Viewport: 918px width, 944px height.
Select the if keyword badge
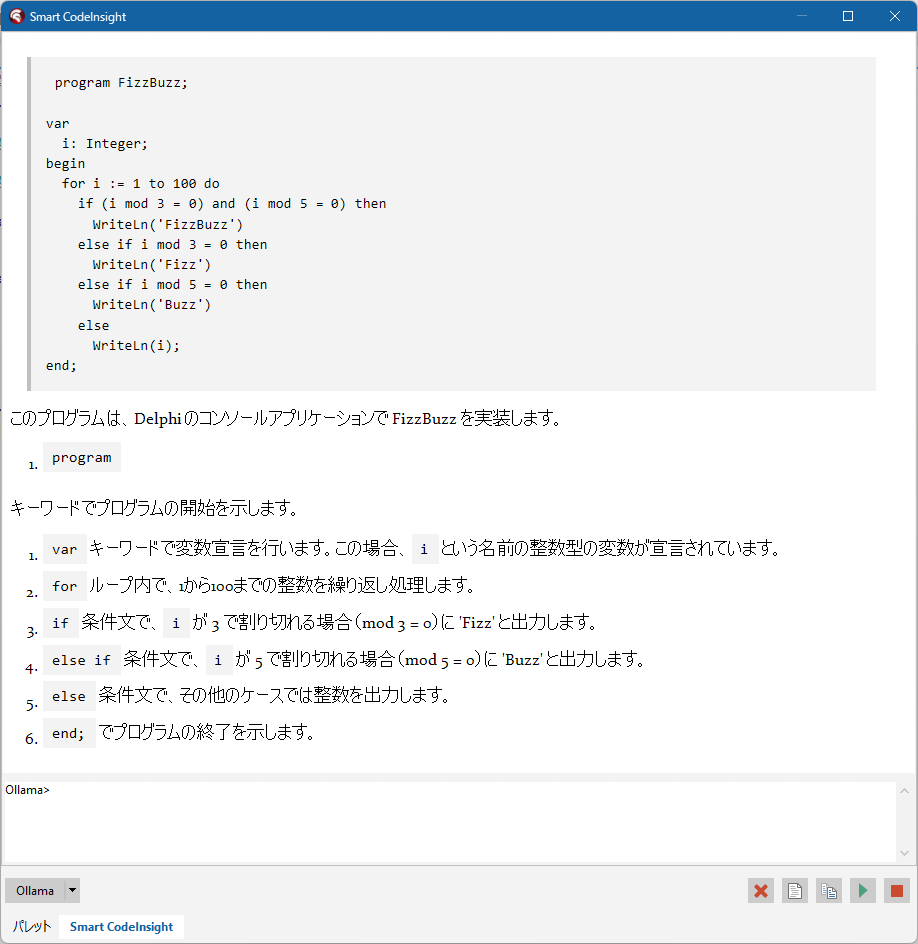pyautogui.click(x=60, y=622)
